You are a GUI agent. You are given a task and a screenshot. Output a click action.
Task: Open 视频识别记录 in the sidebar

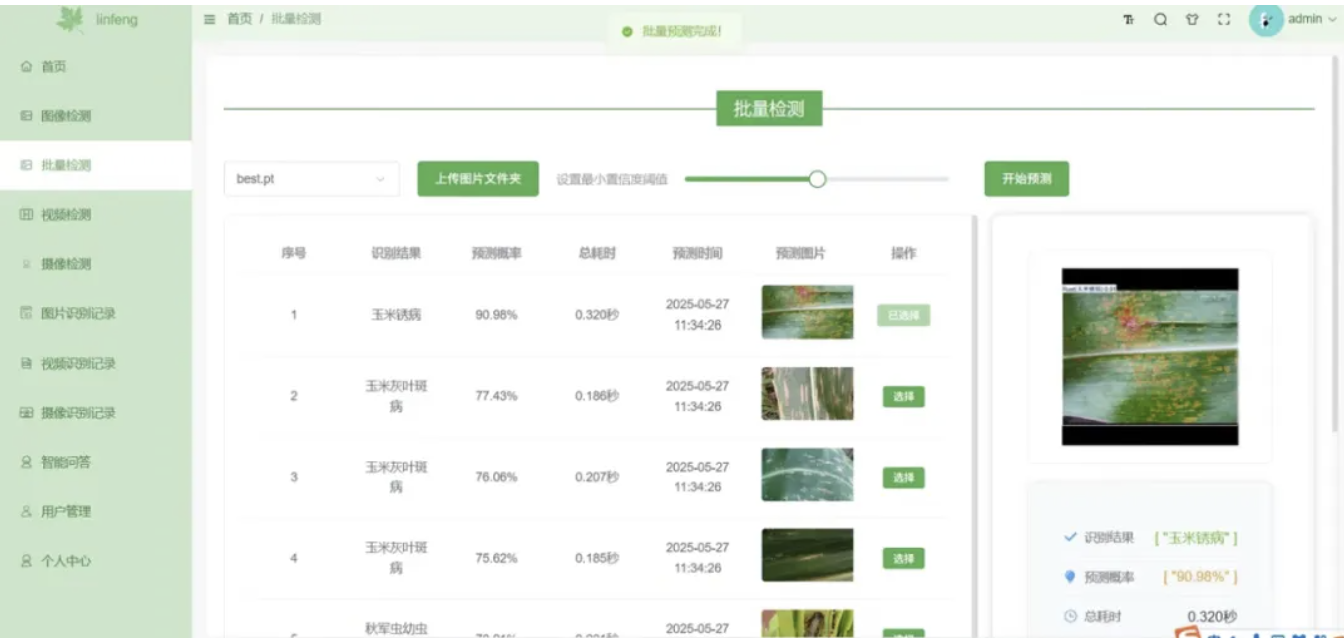point(96,363)
